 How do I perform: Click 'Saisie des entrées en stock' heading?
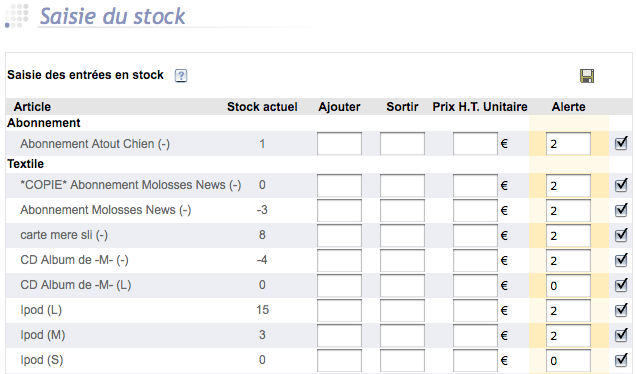(x=85, y=75)
